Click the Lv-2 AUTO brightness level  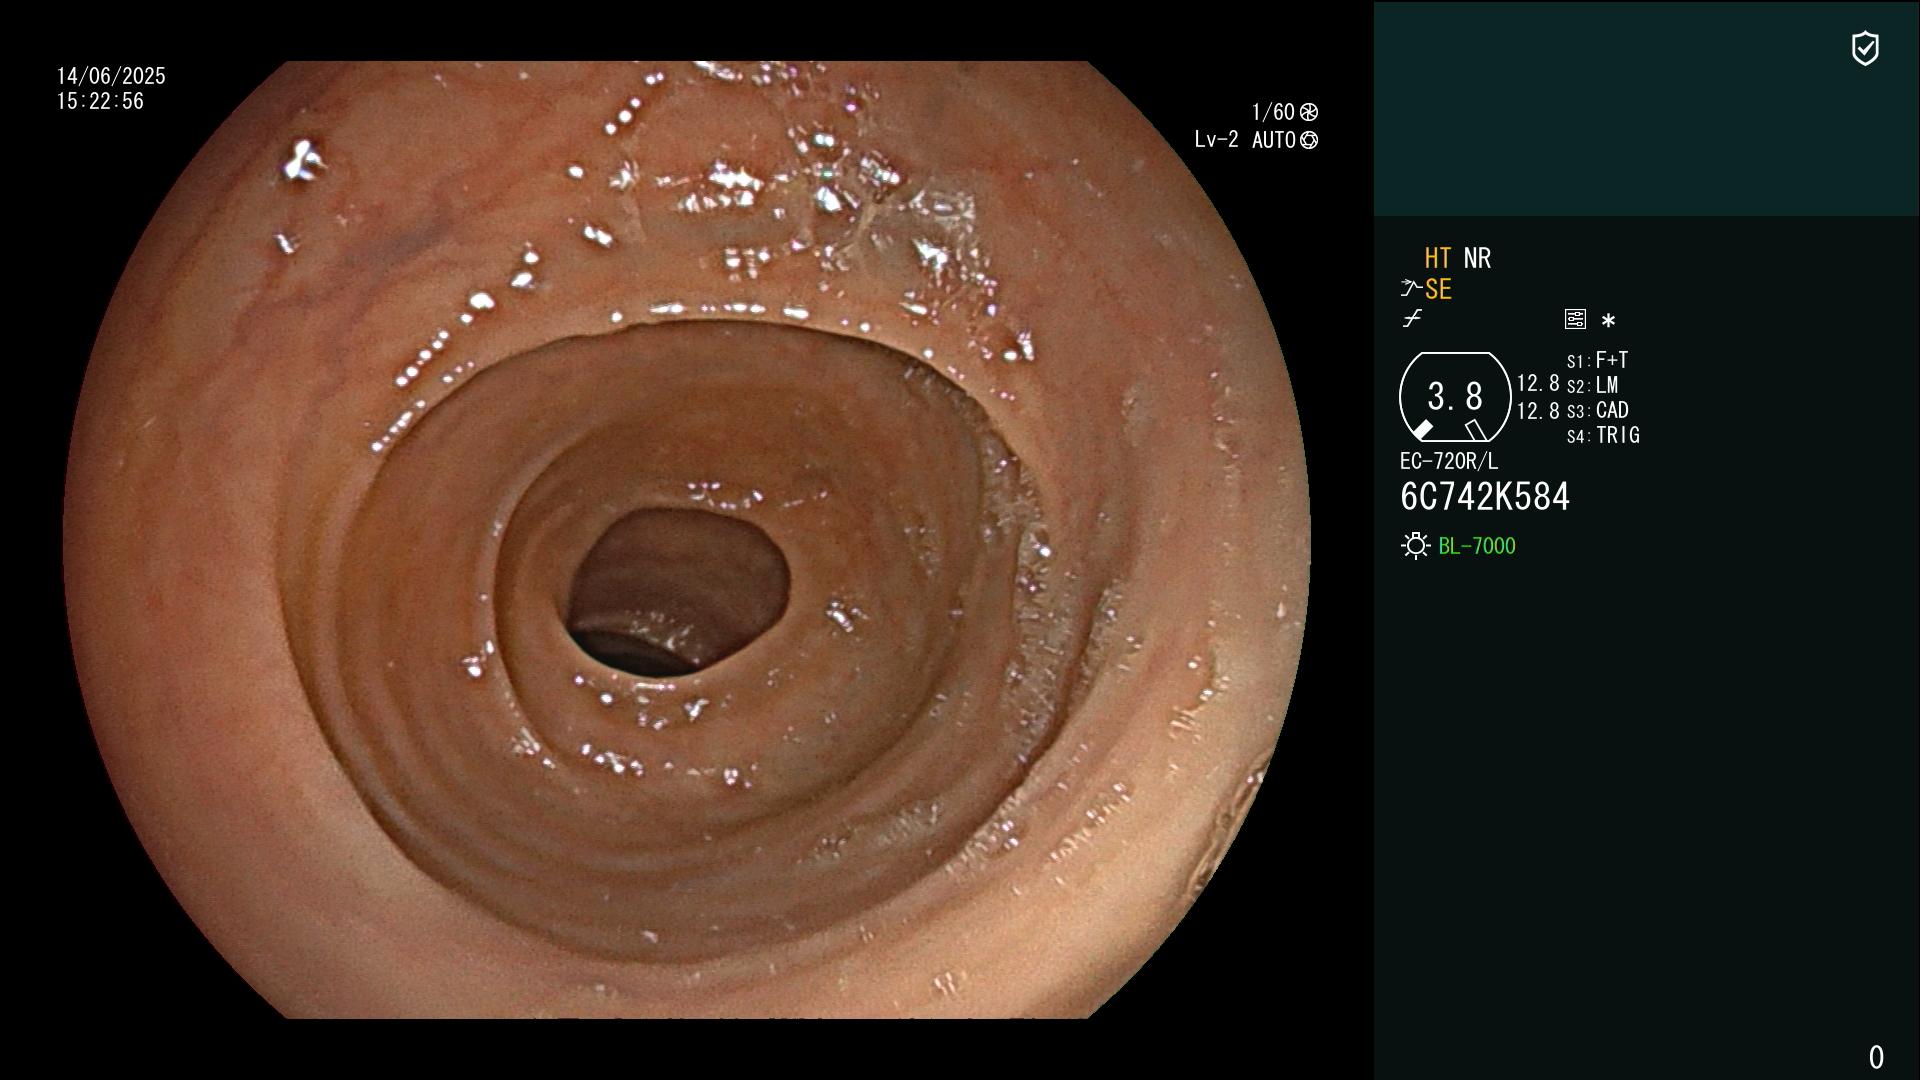(1245, 140)
